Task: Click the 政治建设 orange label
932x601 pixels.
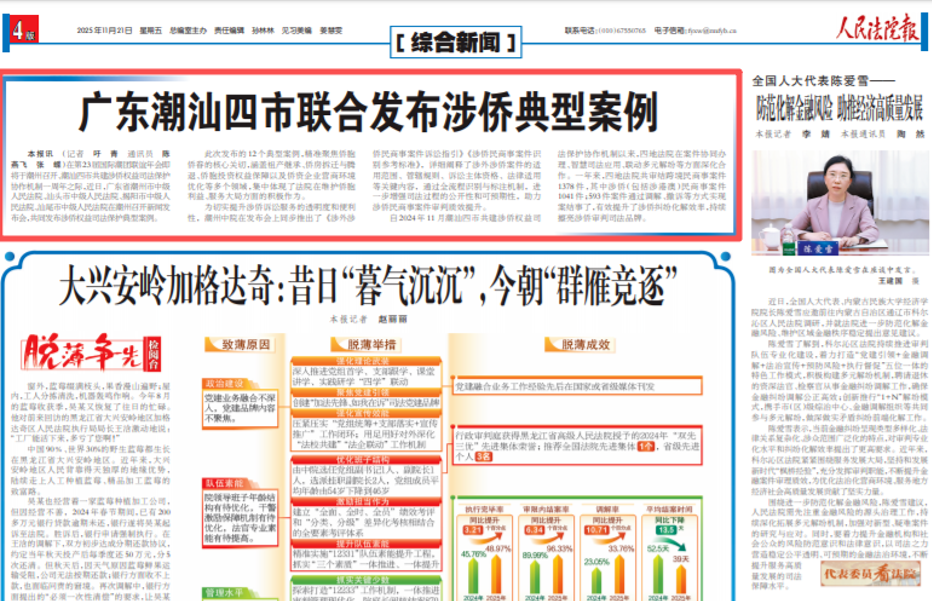Action: tap(224, 383)
